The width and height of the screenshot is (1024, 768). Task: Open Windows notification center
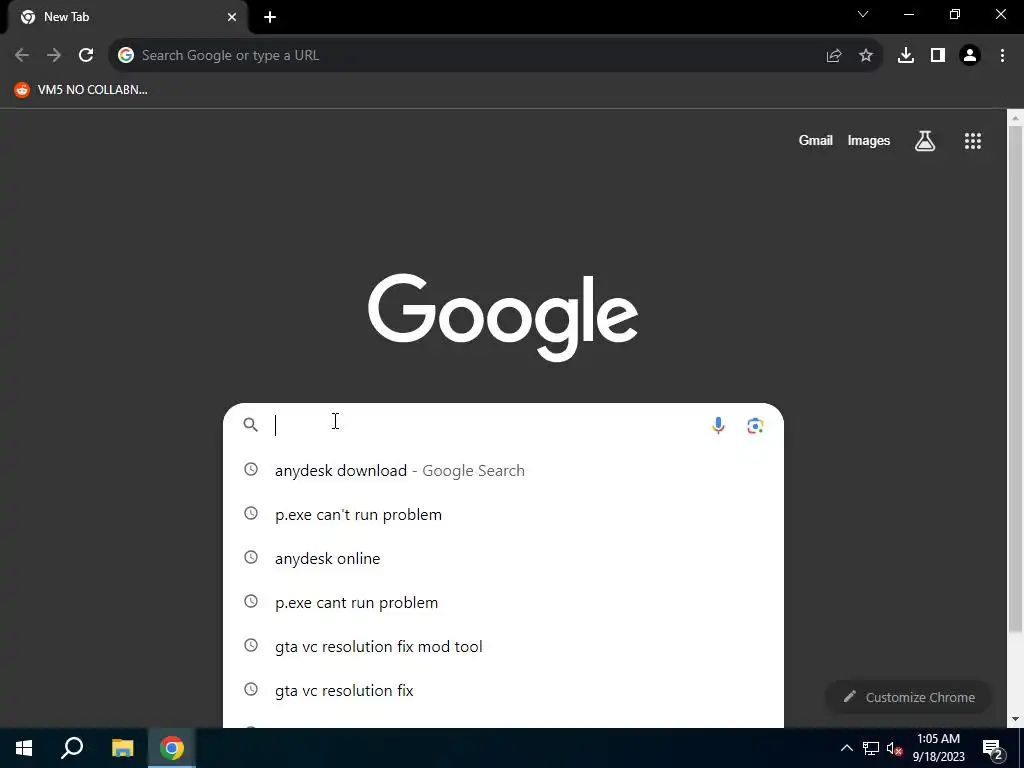click(x=993, y=749)
